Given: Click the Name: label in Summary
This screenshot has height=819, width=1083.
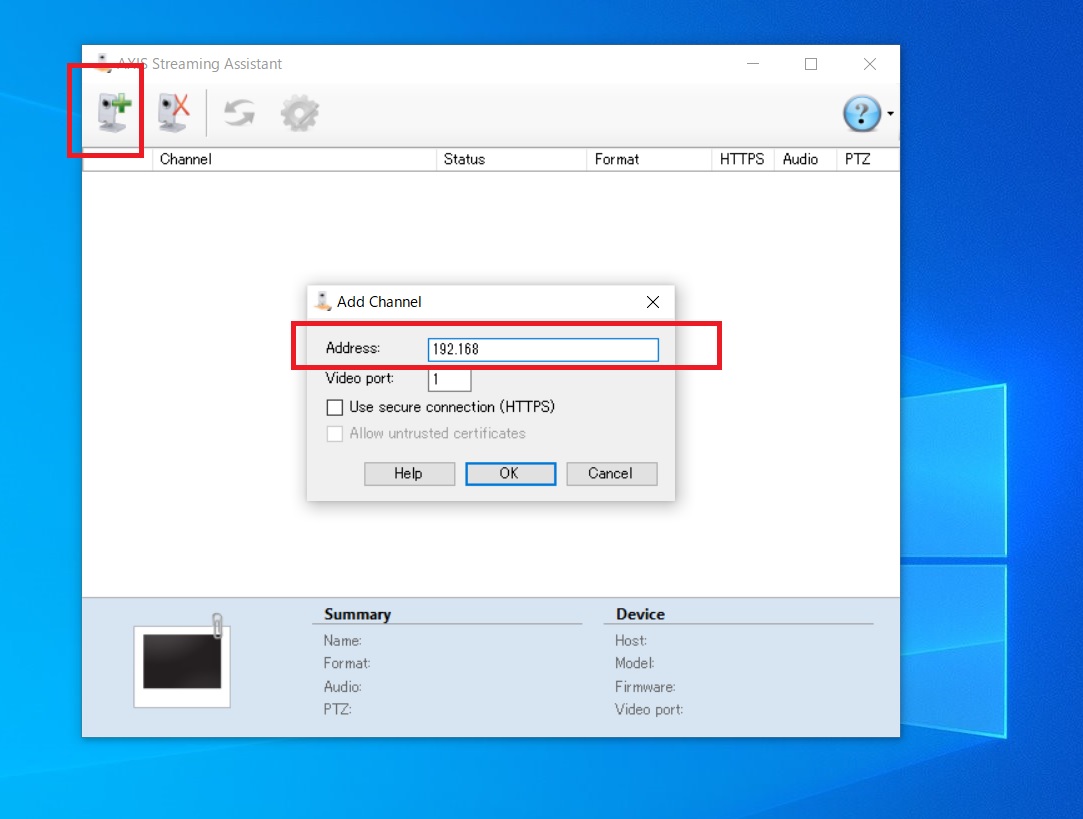Looking at the screenshot, I should 343,641.
